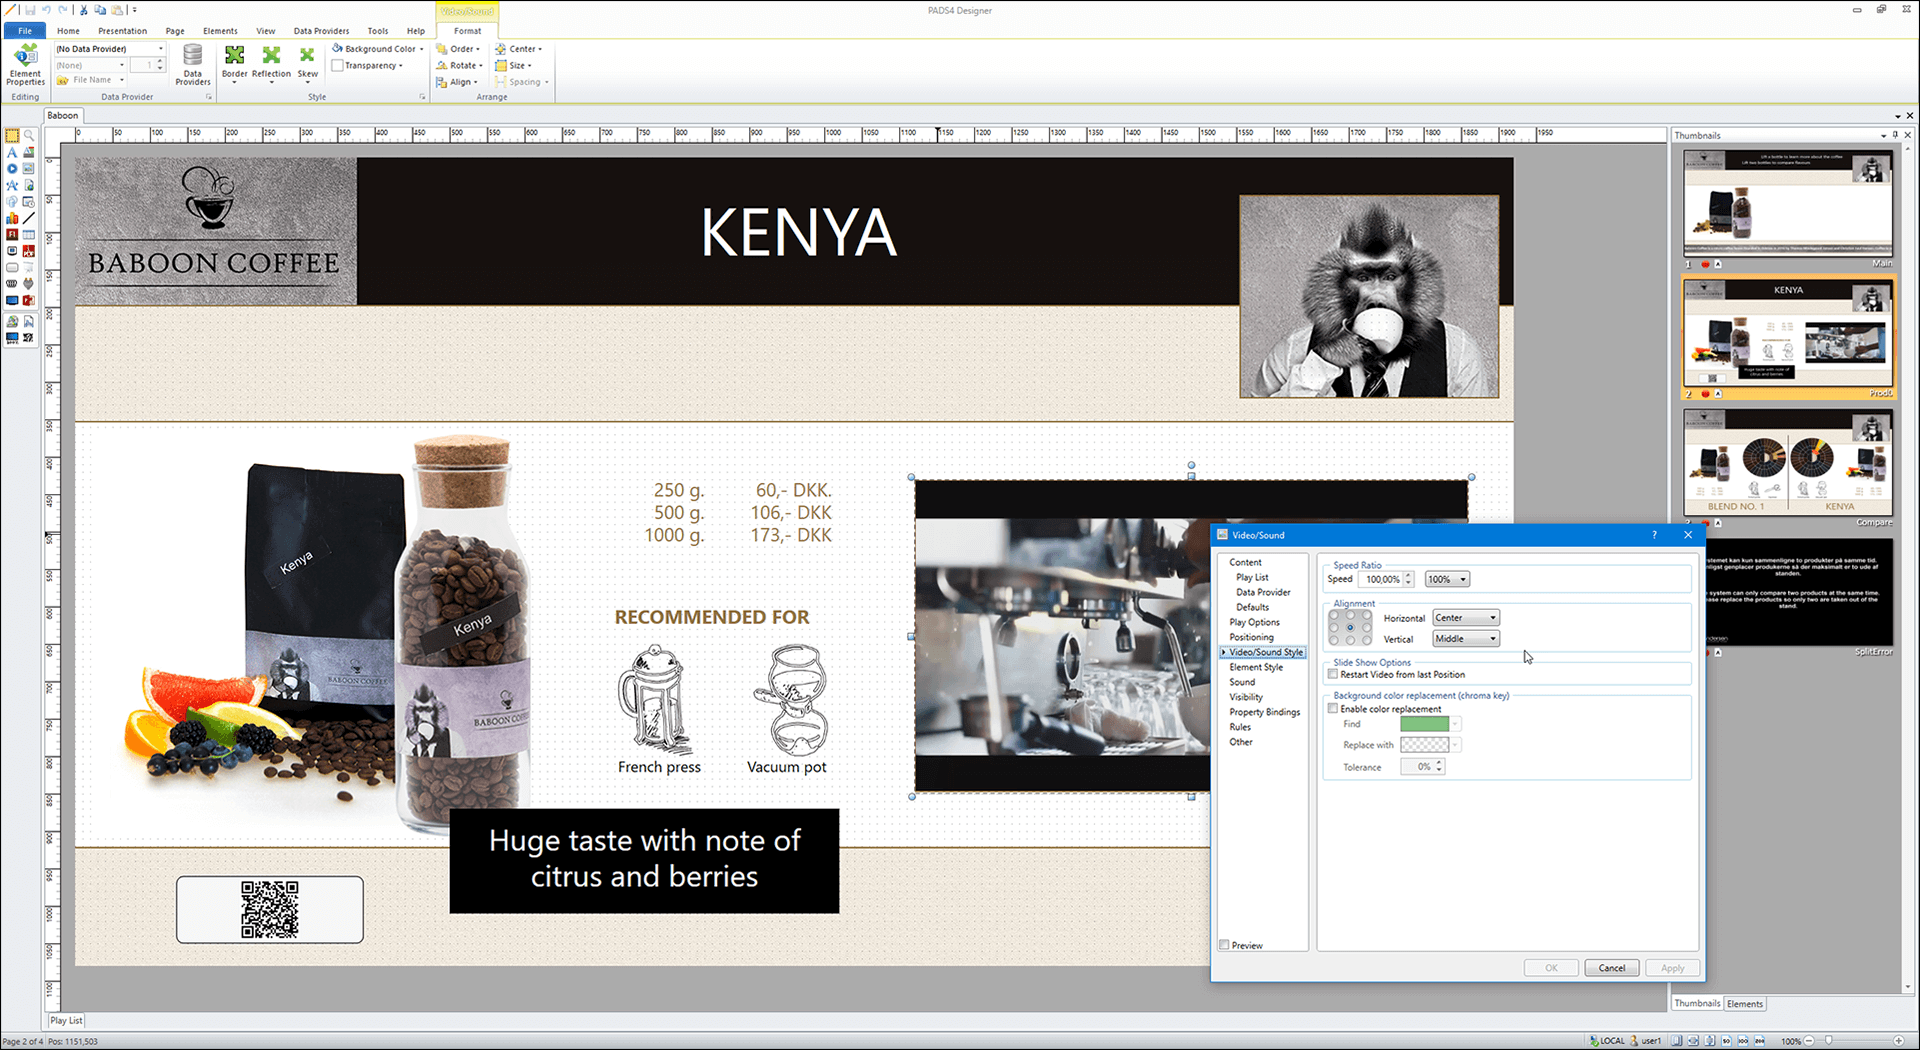
Task: Switch to the Presentation ribbon tab
Action: click(x=122, y=31)
